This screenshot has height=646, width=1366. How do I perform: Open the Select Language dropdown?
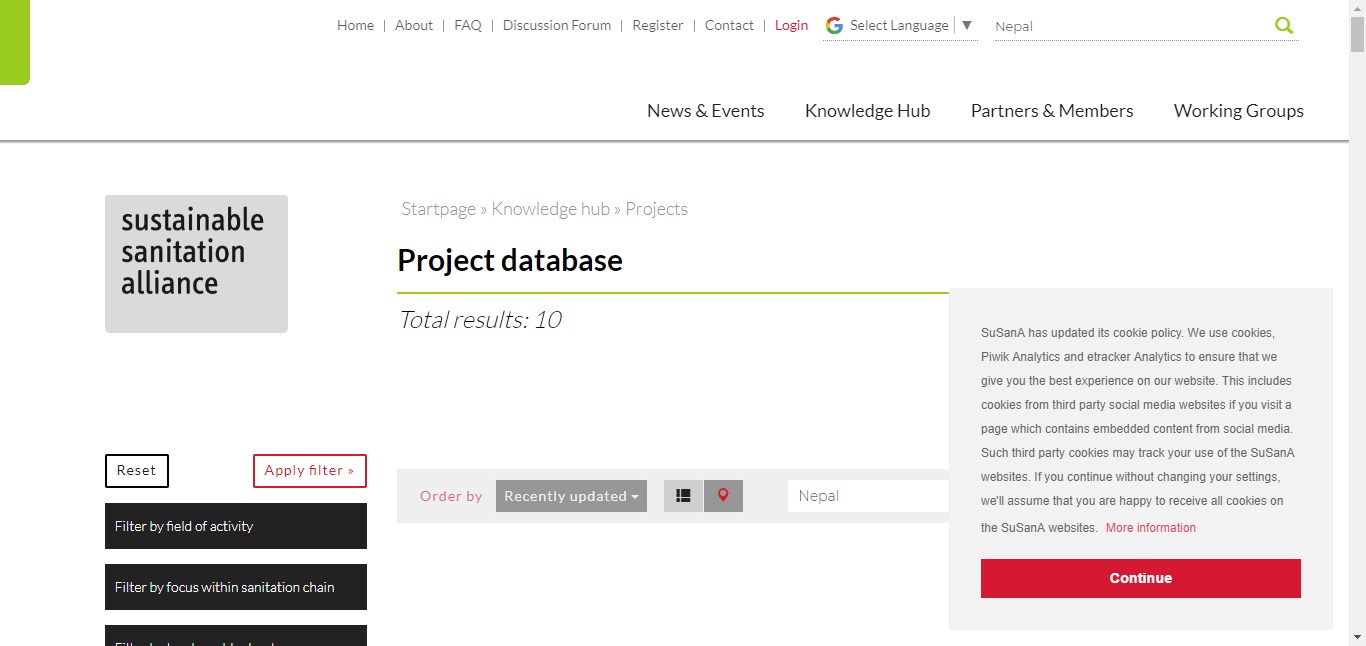(900, 26)
